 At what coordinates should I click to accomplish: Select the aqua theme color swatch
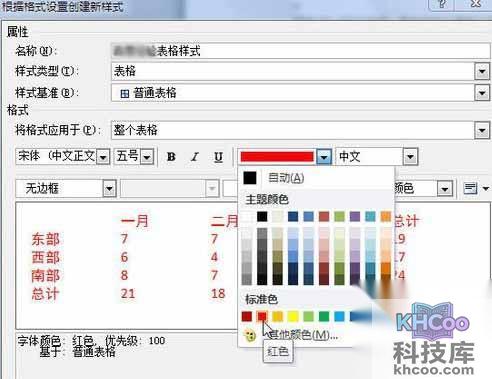[370, 217]
